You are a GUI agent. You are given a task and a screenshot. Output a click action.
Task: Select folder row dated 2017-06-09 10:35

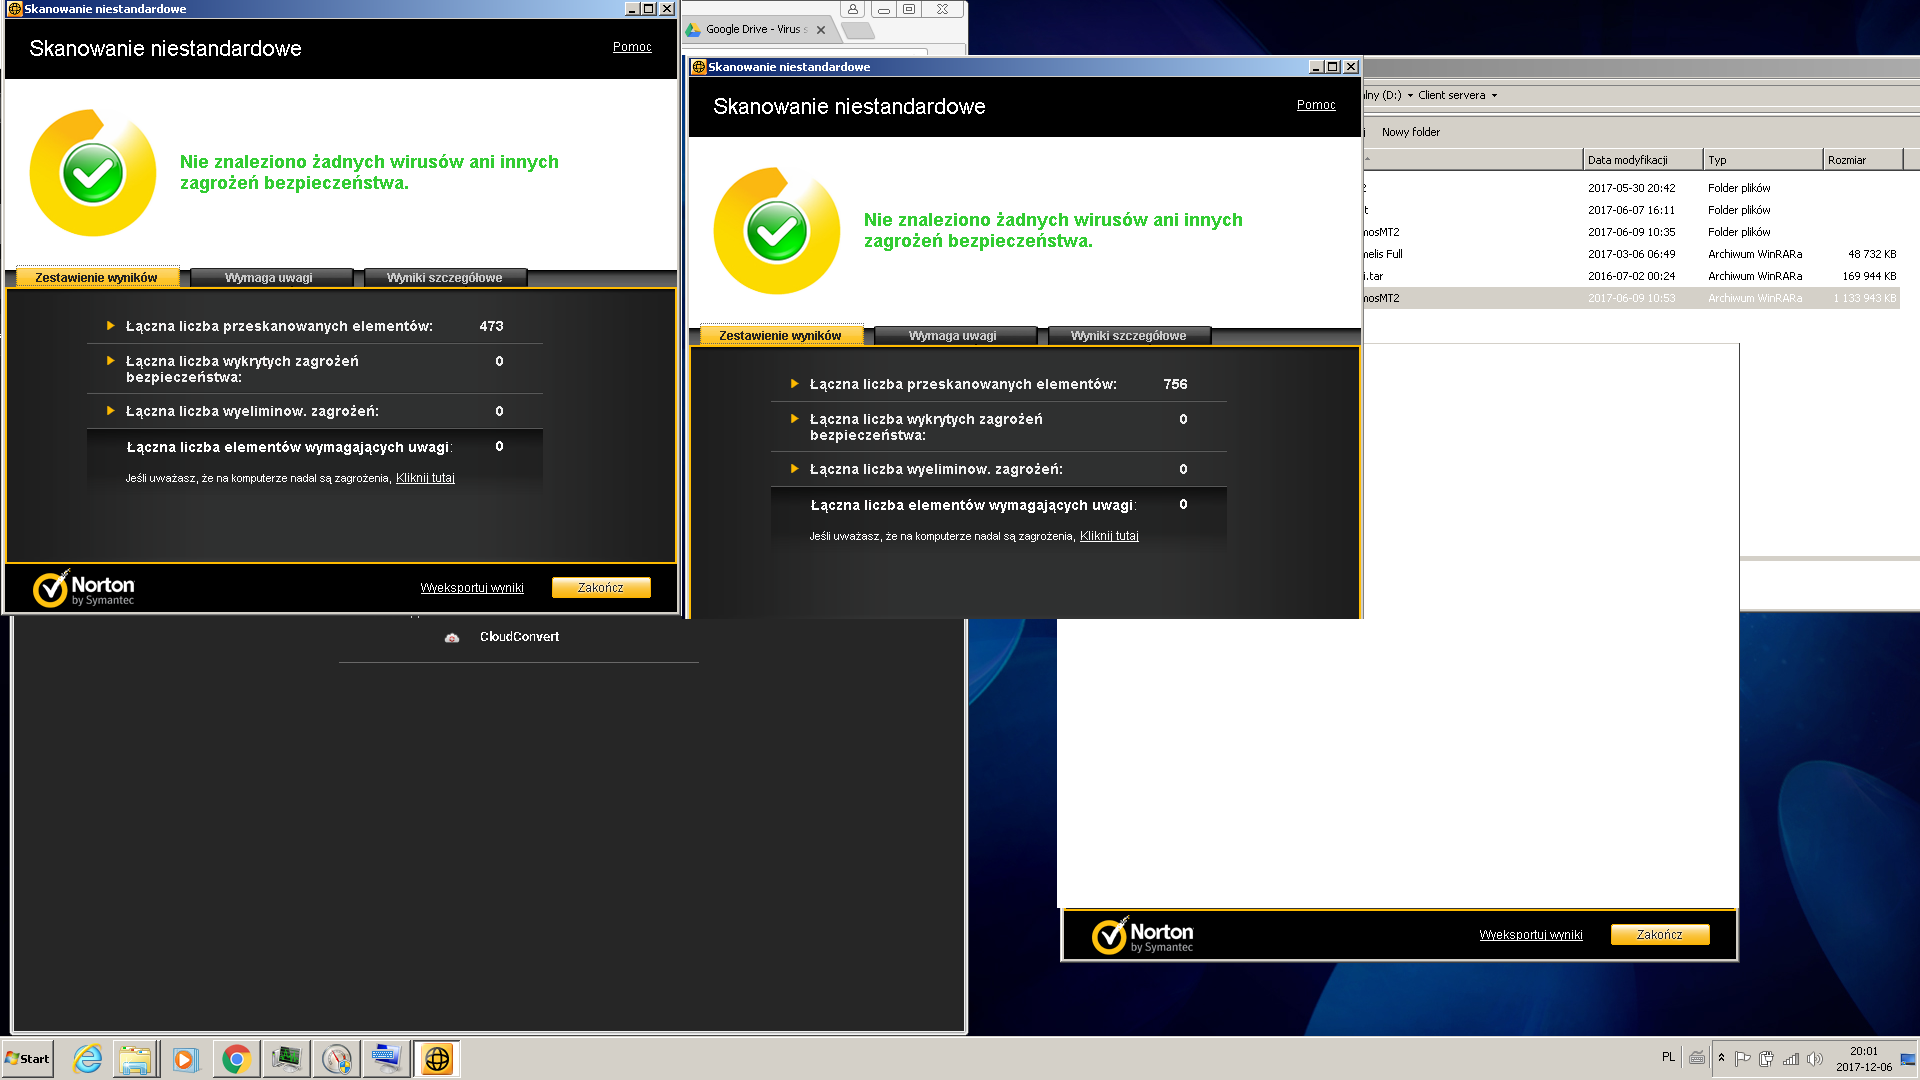coord(1631,232)
